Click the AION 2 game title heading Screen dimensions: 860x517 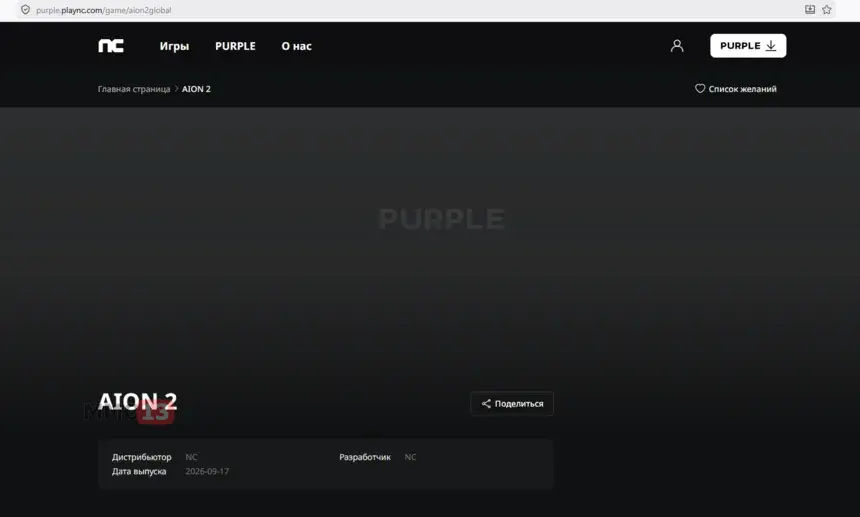138,401
